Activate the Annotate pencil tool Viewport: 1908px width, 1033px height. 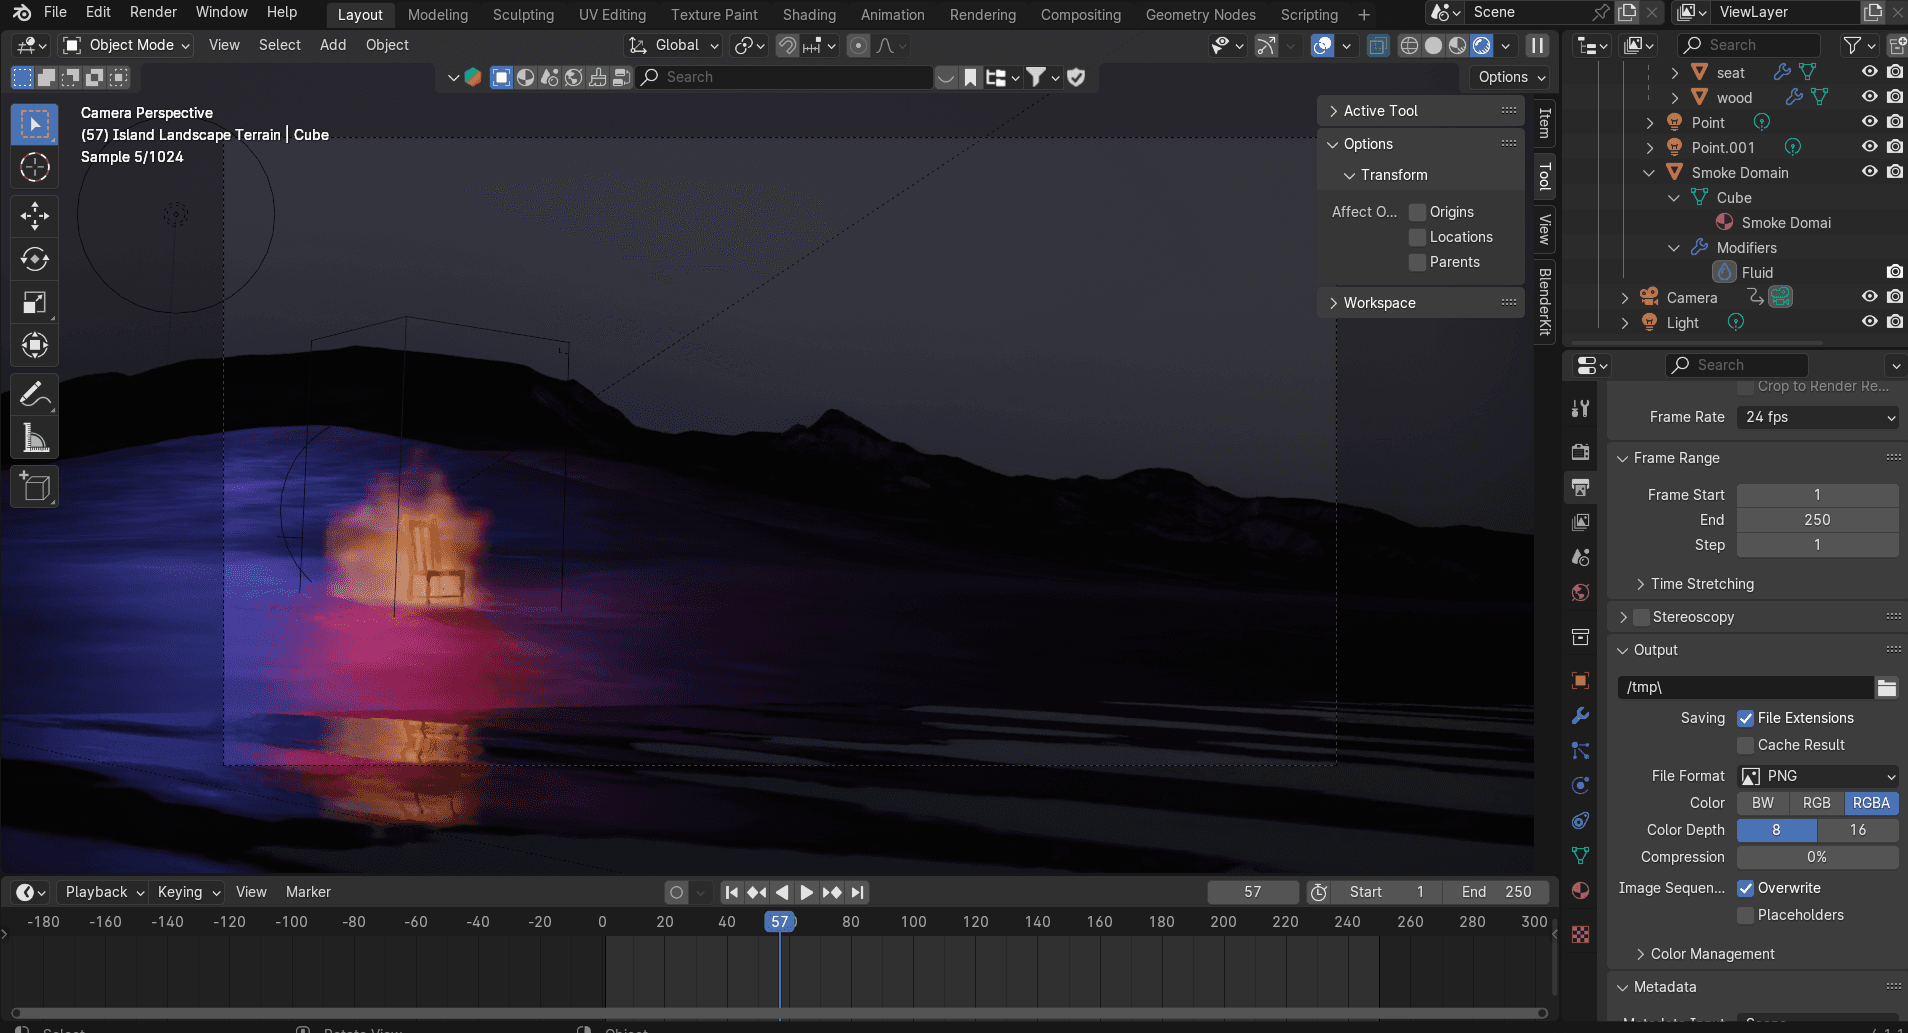(x=35, y=394)
